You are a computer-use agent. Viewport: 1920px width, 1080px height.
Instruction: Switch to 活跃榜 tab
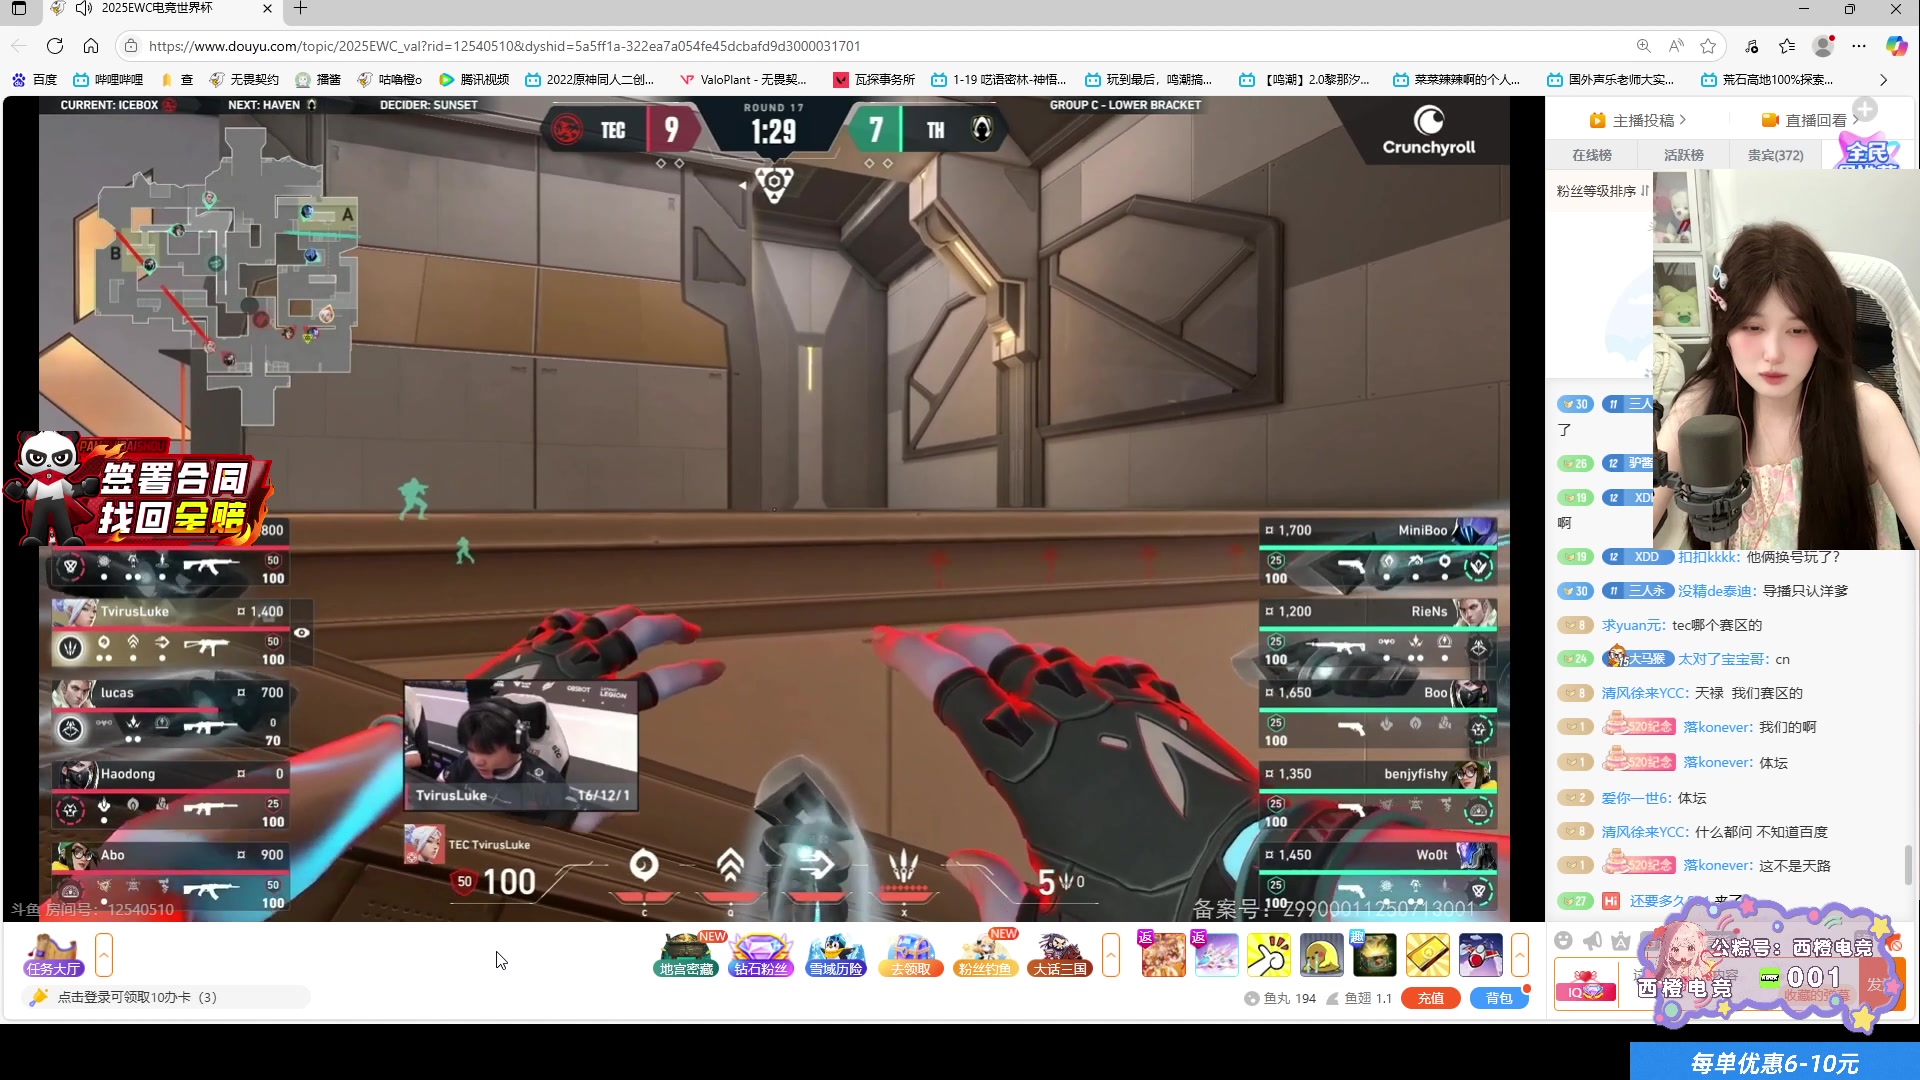[x=1684, y=155]
